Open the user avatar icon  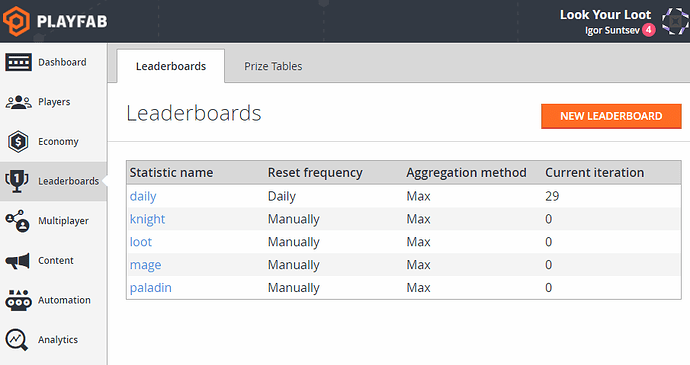click(675, 21)
